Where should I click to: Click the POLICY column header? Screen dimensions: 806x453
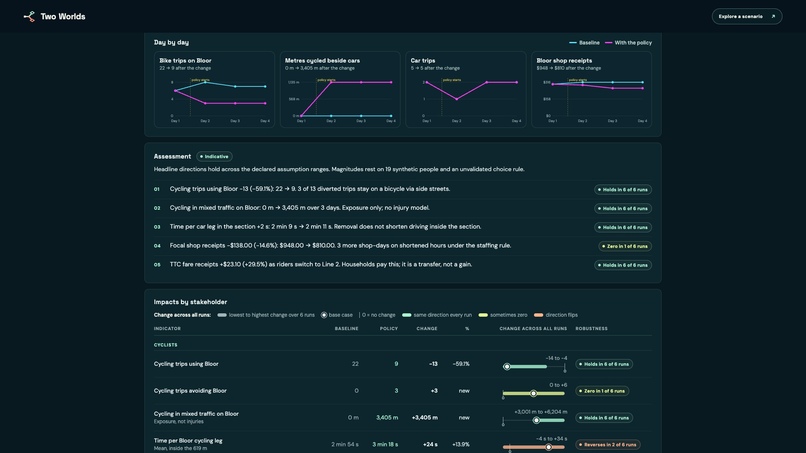pyautogui.click(x=389, y=329)
